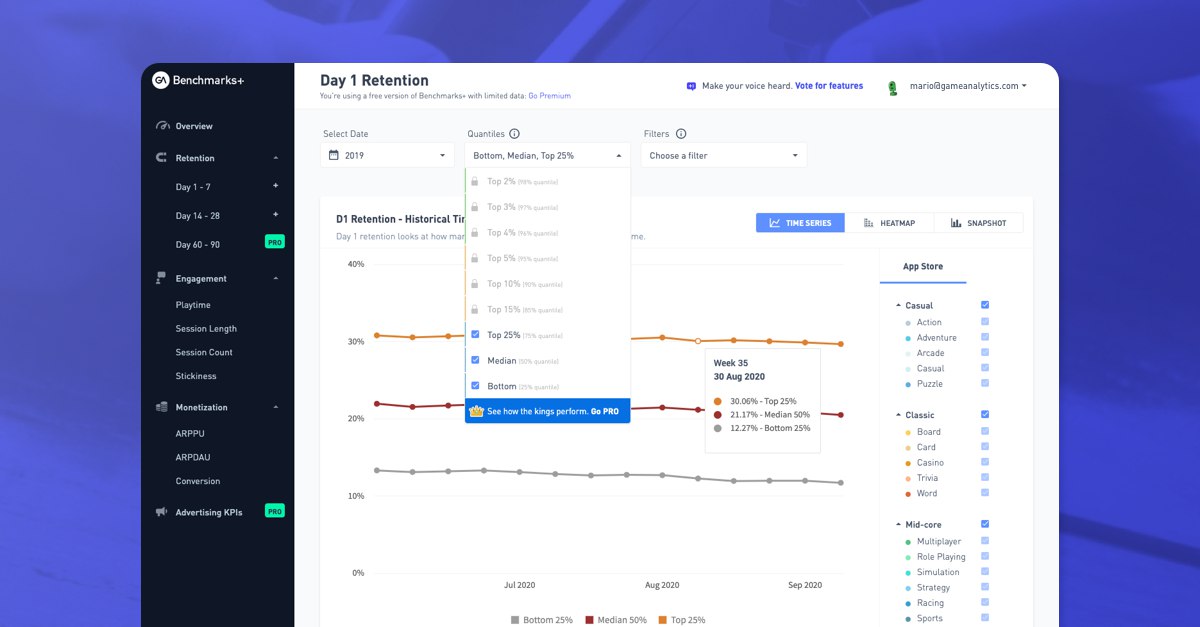This screenshot has height=627, width=1200.
Task: Click the Bottom 25% legend swatch
Action: pyautogui.click(x=515, y=620)
